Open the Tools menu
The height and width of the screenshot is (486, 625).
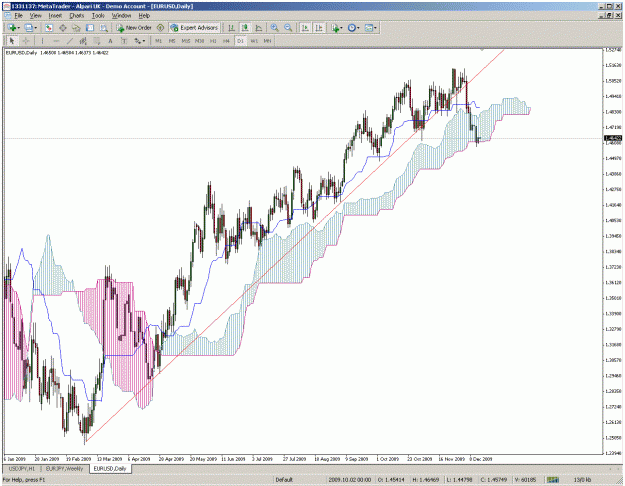[x=98, y=16]
